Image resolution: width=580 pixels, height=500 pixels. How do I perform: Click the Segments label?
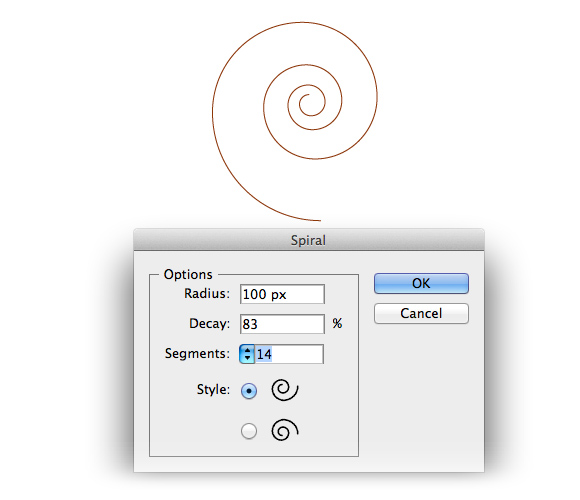point(197,354)
